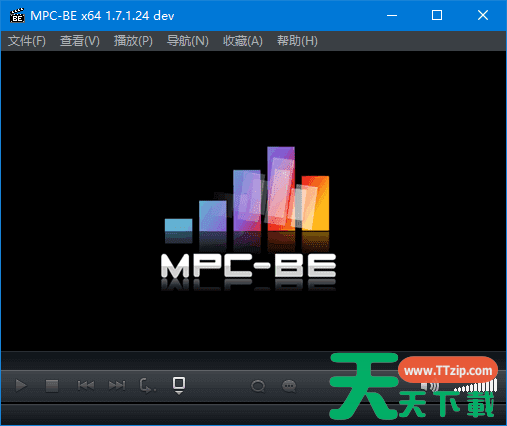Maximize the MPC-BE window
The height and width of the screenshot is (426, 507).
[x=437, y=15]
